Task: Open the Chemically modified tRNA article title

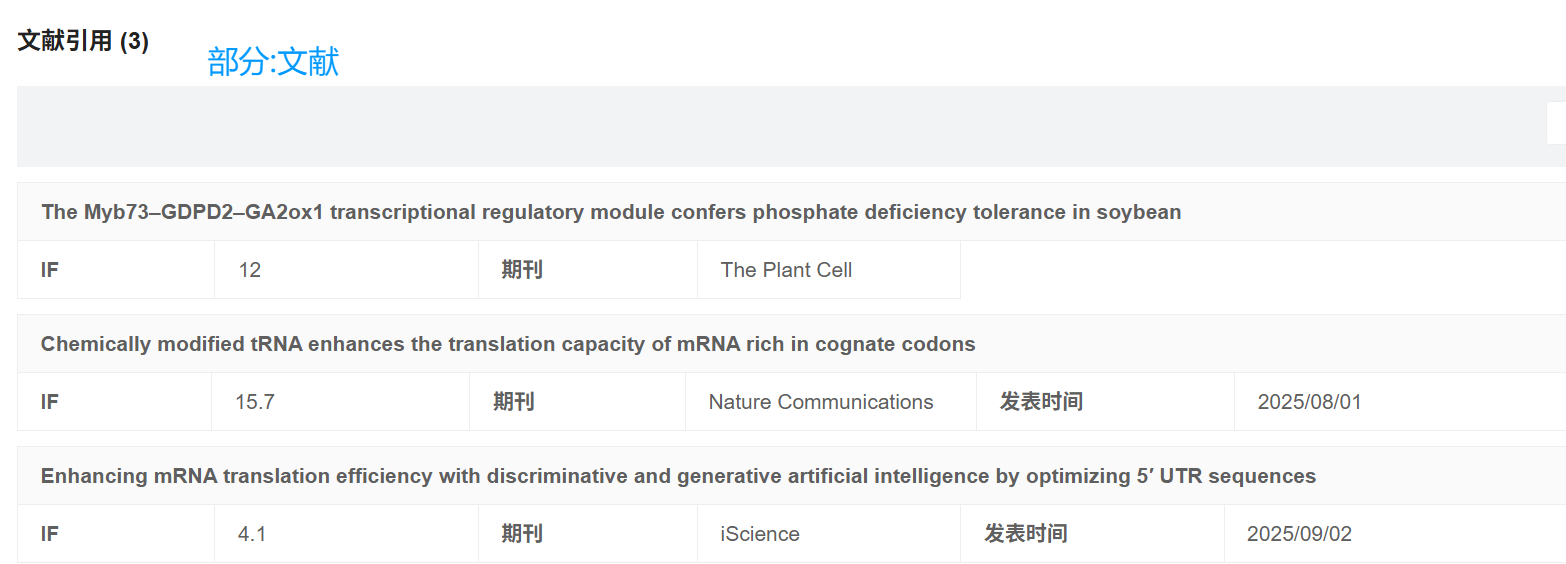Action: [x=507, y=344]
